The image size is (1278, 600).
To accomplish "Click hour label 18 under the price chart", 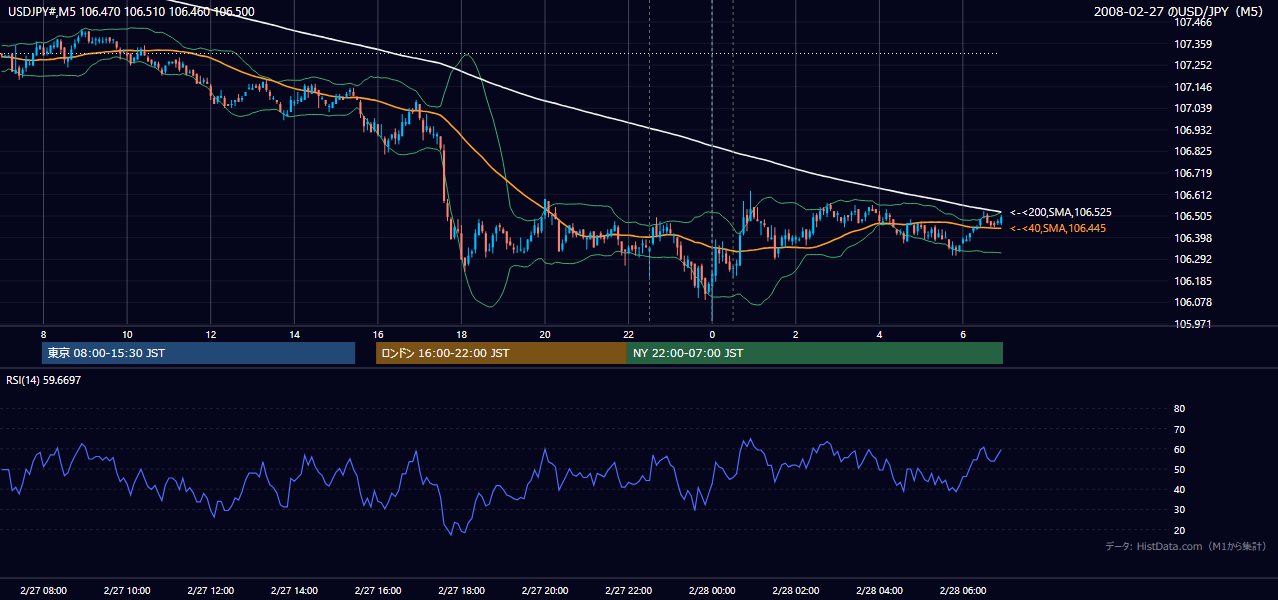I will pyautogui.click(x=461, y=333).
